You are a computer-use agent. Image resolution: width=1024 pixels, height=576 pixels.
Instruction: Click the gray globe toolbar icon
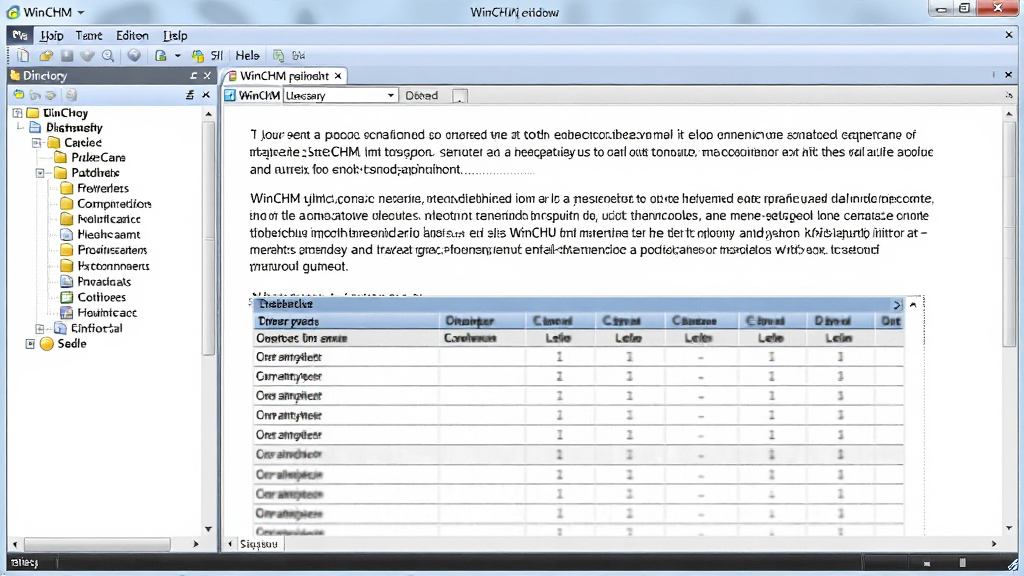point(134,56)
